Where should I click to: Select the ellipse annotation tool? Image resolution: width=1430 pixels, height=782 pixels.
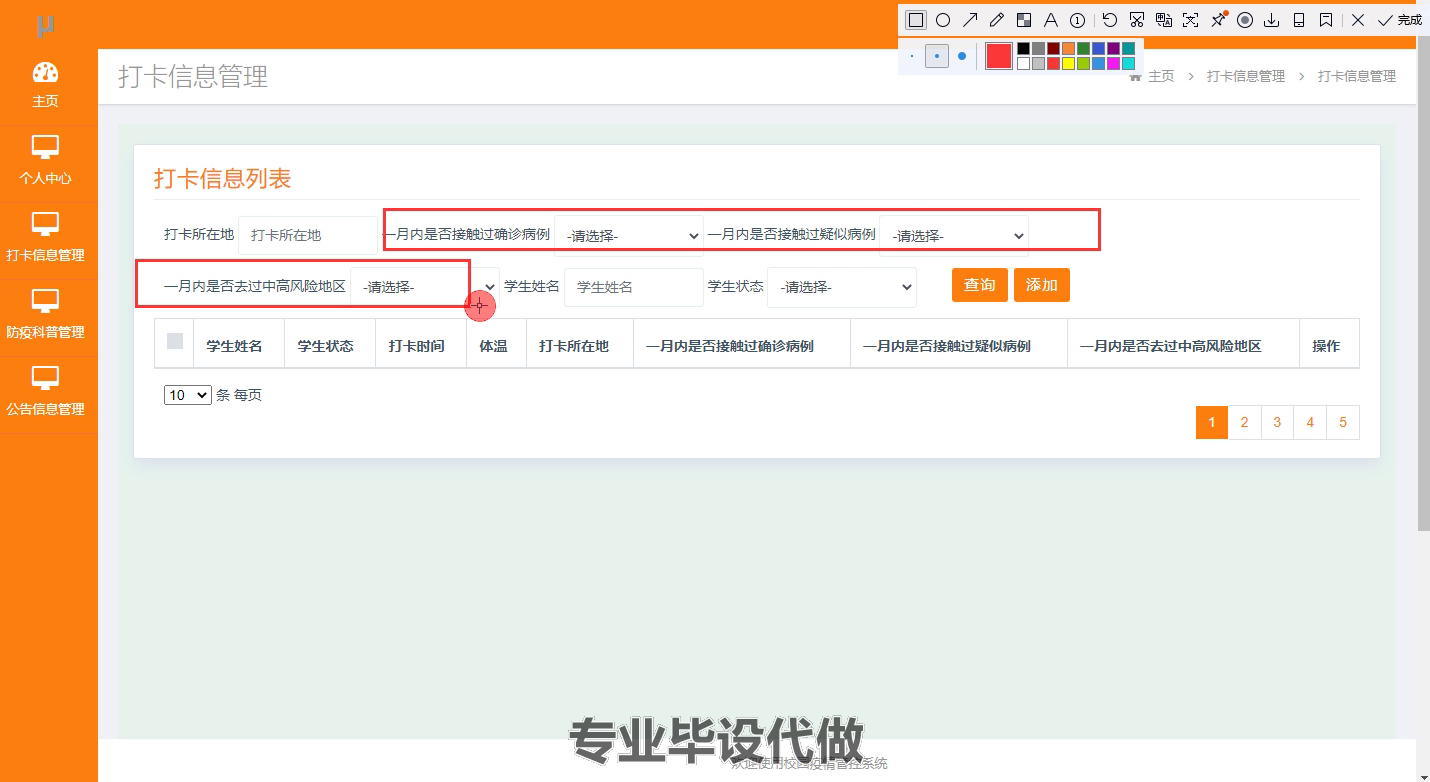coord(943,20)
